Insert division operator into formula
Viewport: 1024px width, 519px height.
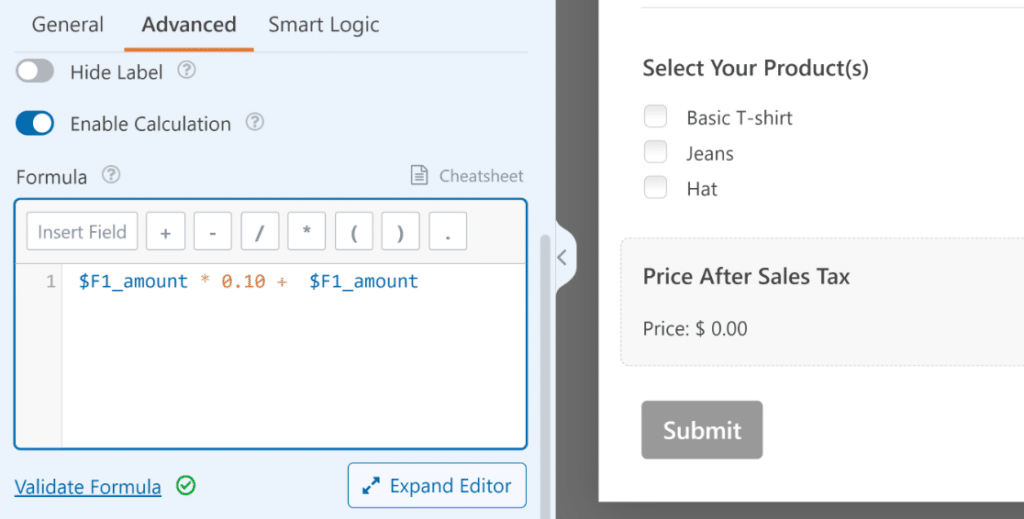click(260, 232)
